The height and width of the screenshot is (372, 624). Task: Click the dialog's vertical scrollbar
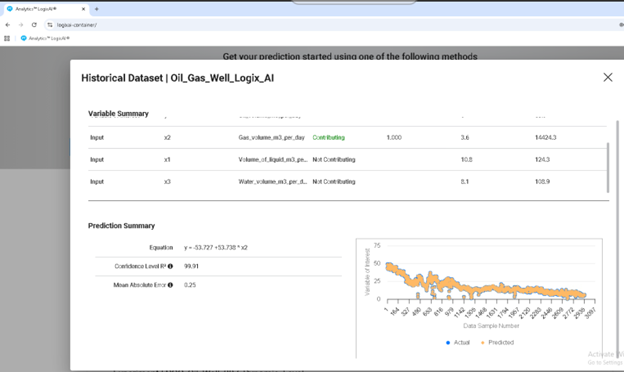pos(617,239)
